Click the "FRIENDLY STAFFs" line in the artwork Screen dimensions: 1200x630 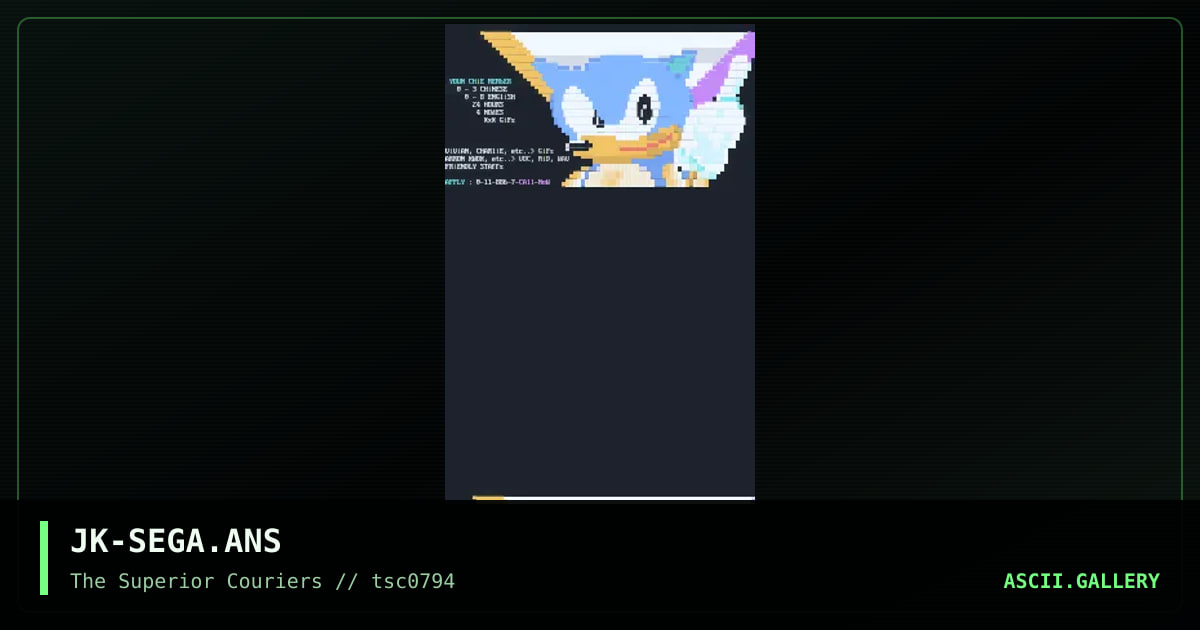[x=474, y=166]
